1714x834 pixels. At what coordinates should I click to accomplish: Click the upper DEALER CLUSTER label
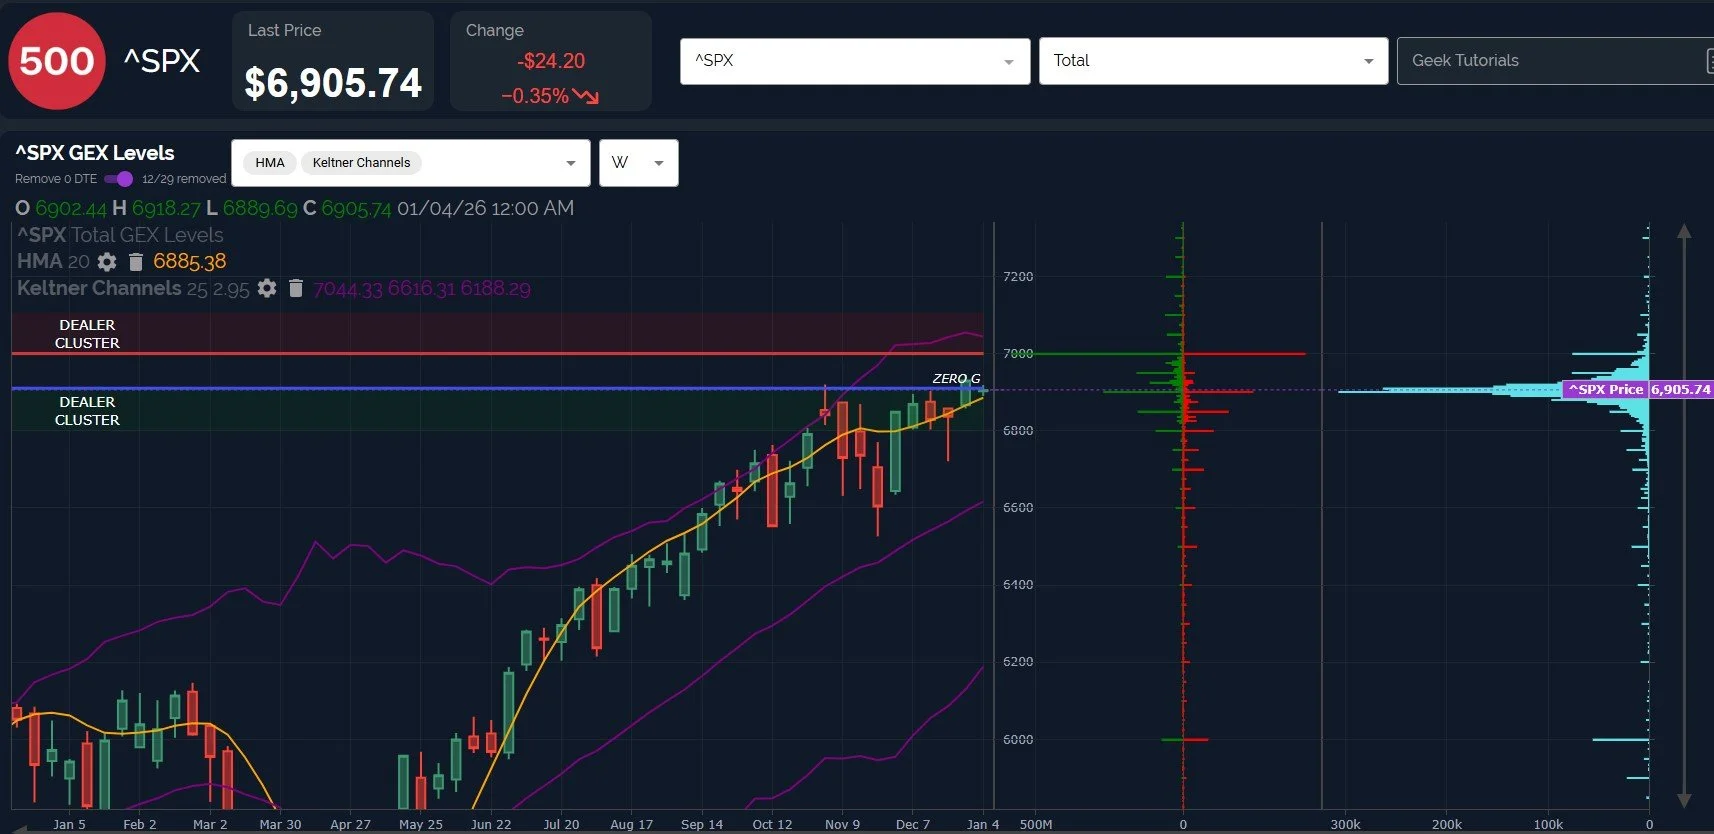tap(87, 334)
